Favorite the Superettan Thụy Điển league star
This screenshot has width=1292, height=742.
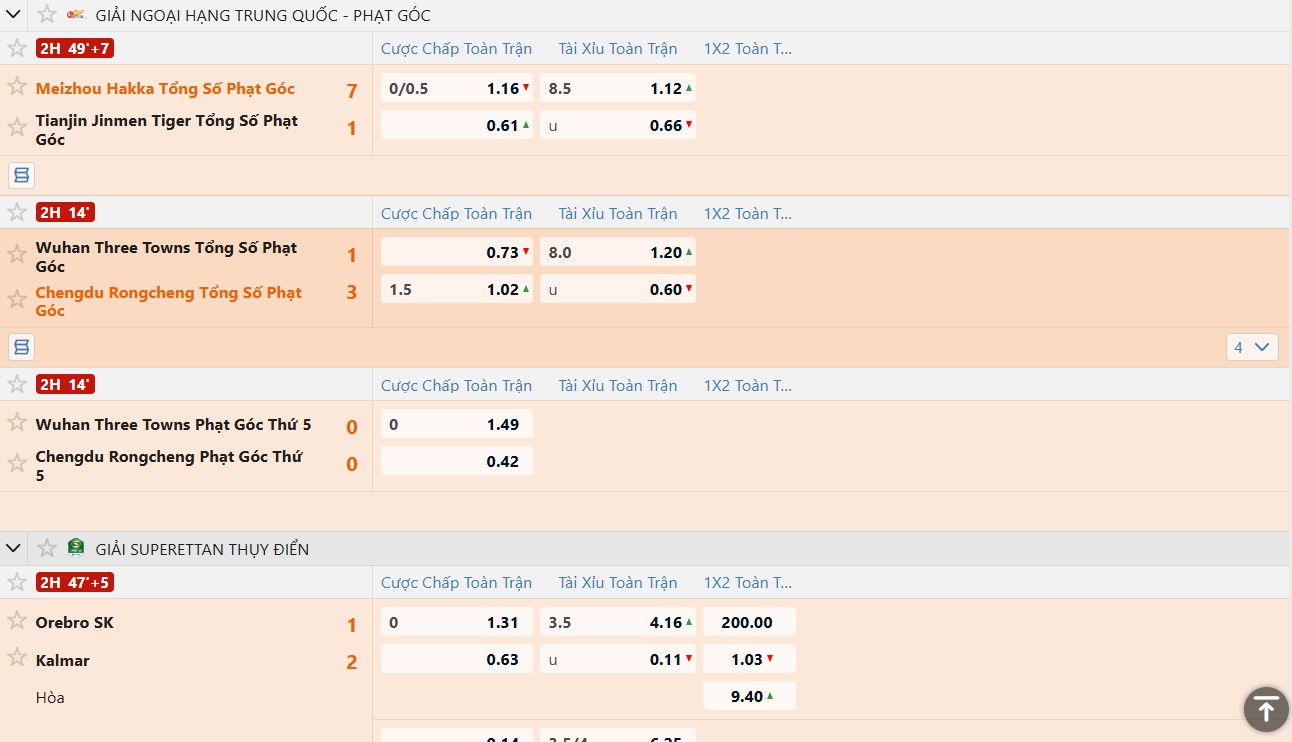47,548
